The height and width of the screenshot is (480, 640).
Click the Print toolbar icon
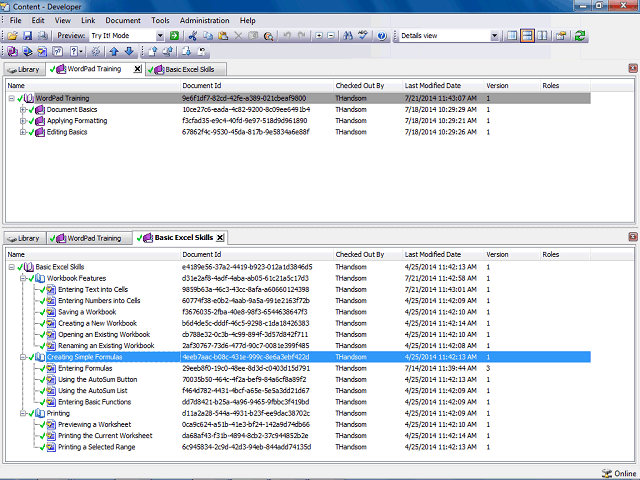click(x=42, y=36)
